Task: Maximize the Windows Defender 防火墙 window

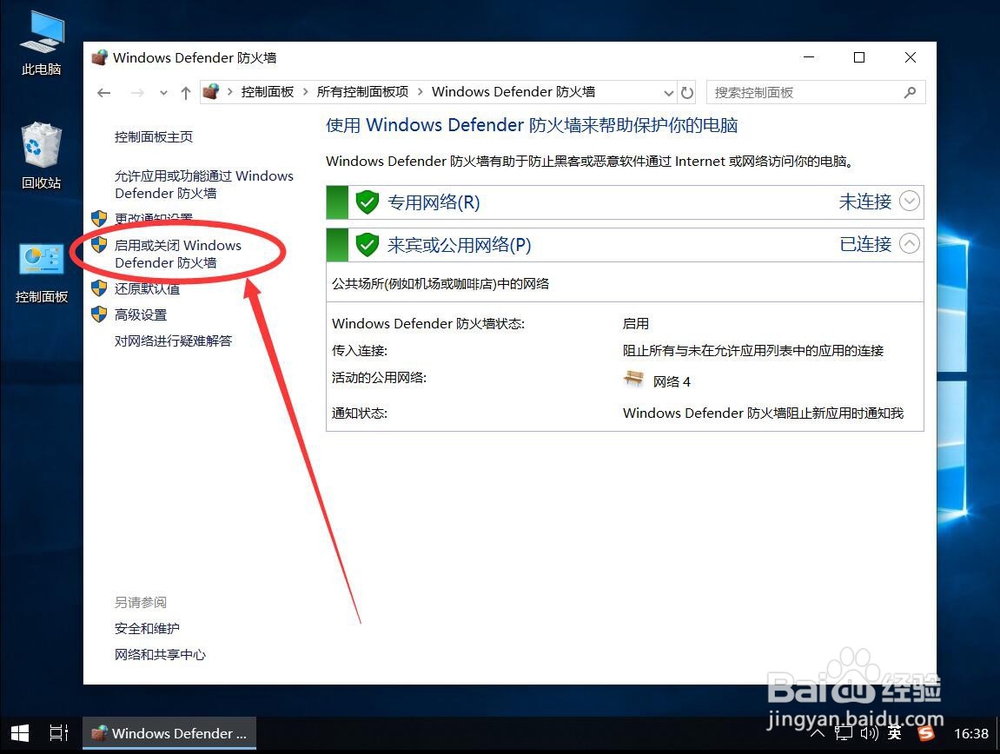Action: click(859, 57)
